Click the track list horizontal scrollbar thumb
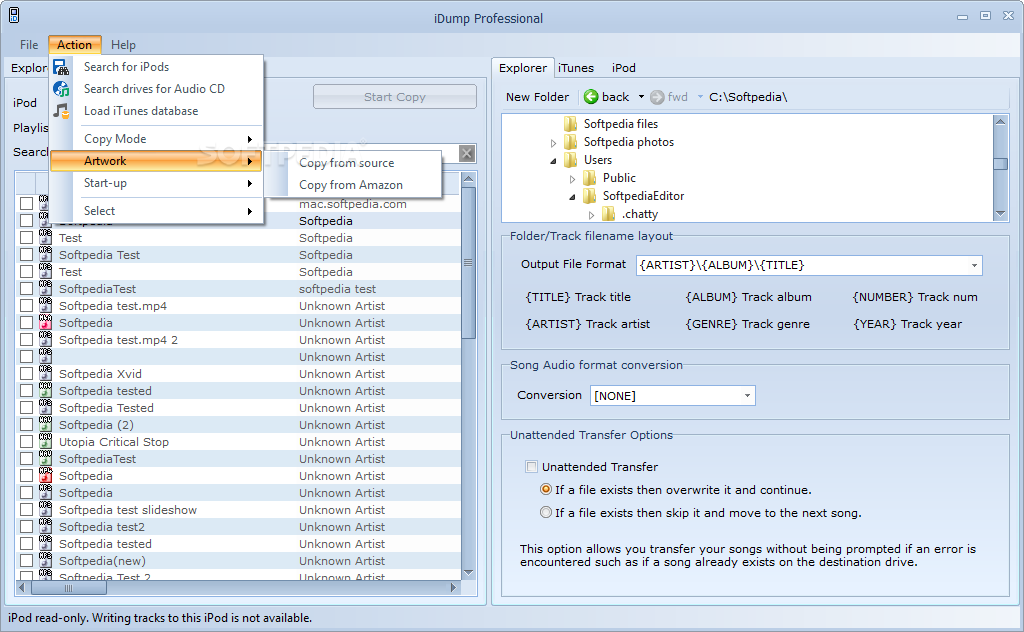Image resolution: width=1024 pixels, height=632 pixels. (x=69, y=588)
